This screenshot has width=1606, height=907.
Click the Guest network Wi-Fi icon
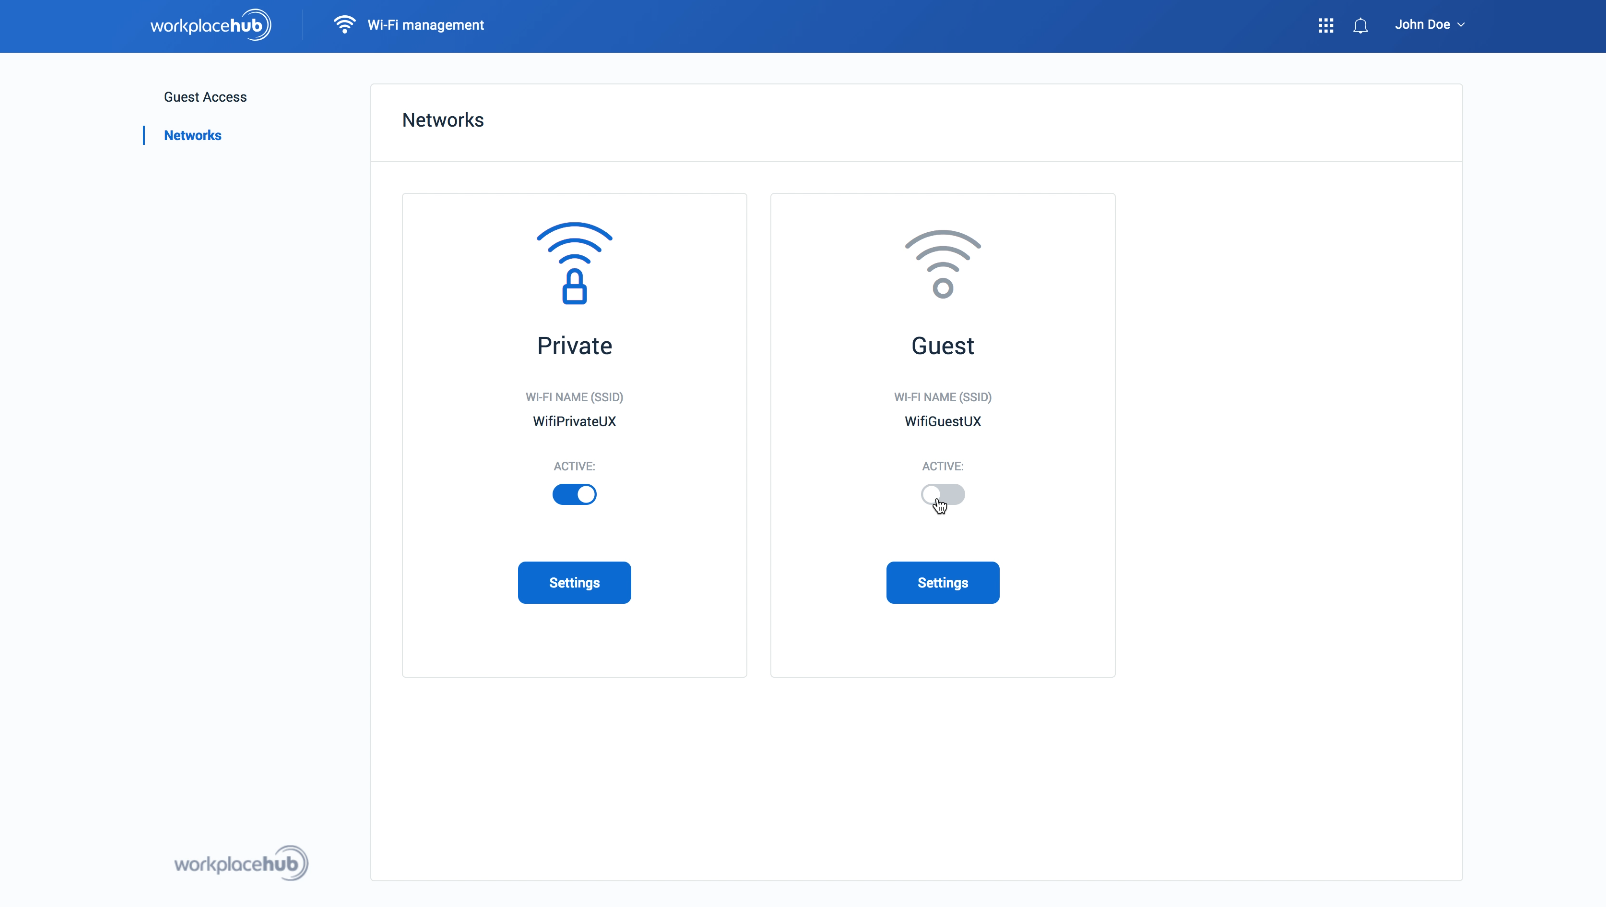click(x=942, y=262)
